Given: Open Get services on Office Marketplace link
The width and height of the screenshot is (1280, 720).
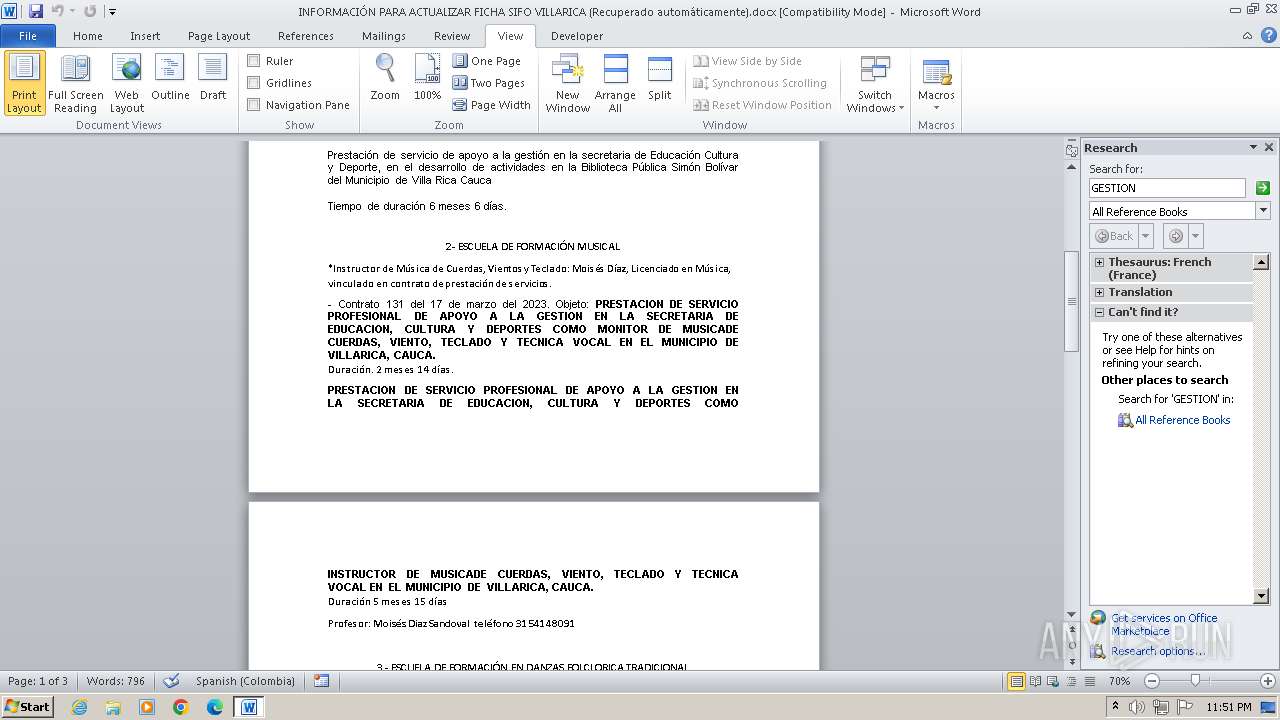Looking at the screenshot, I should (1164, 624).
